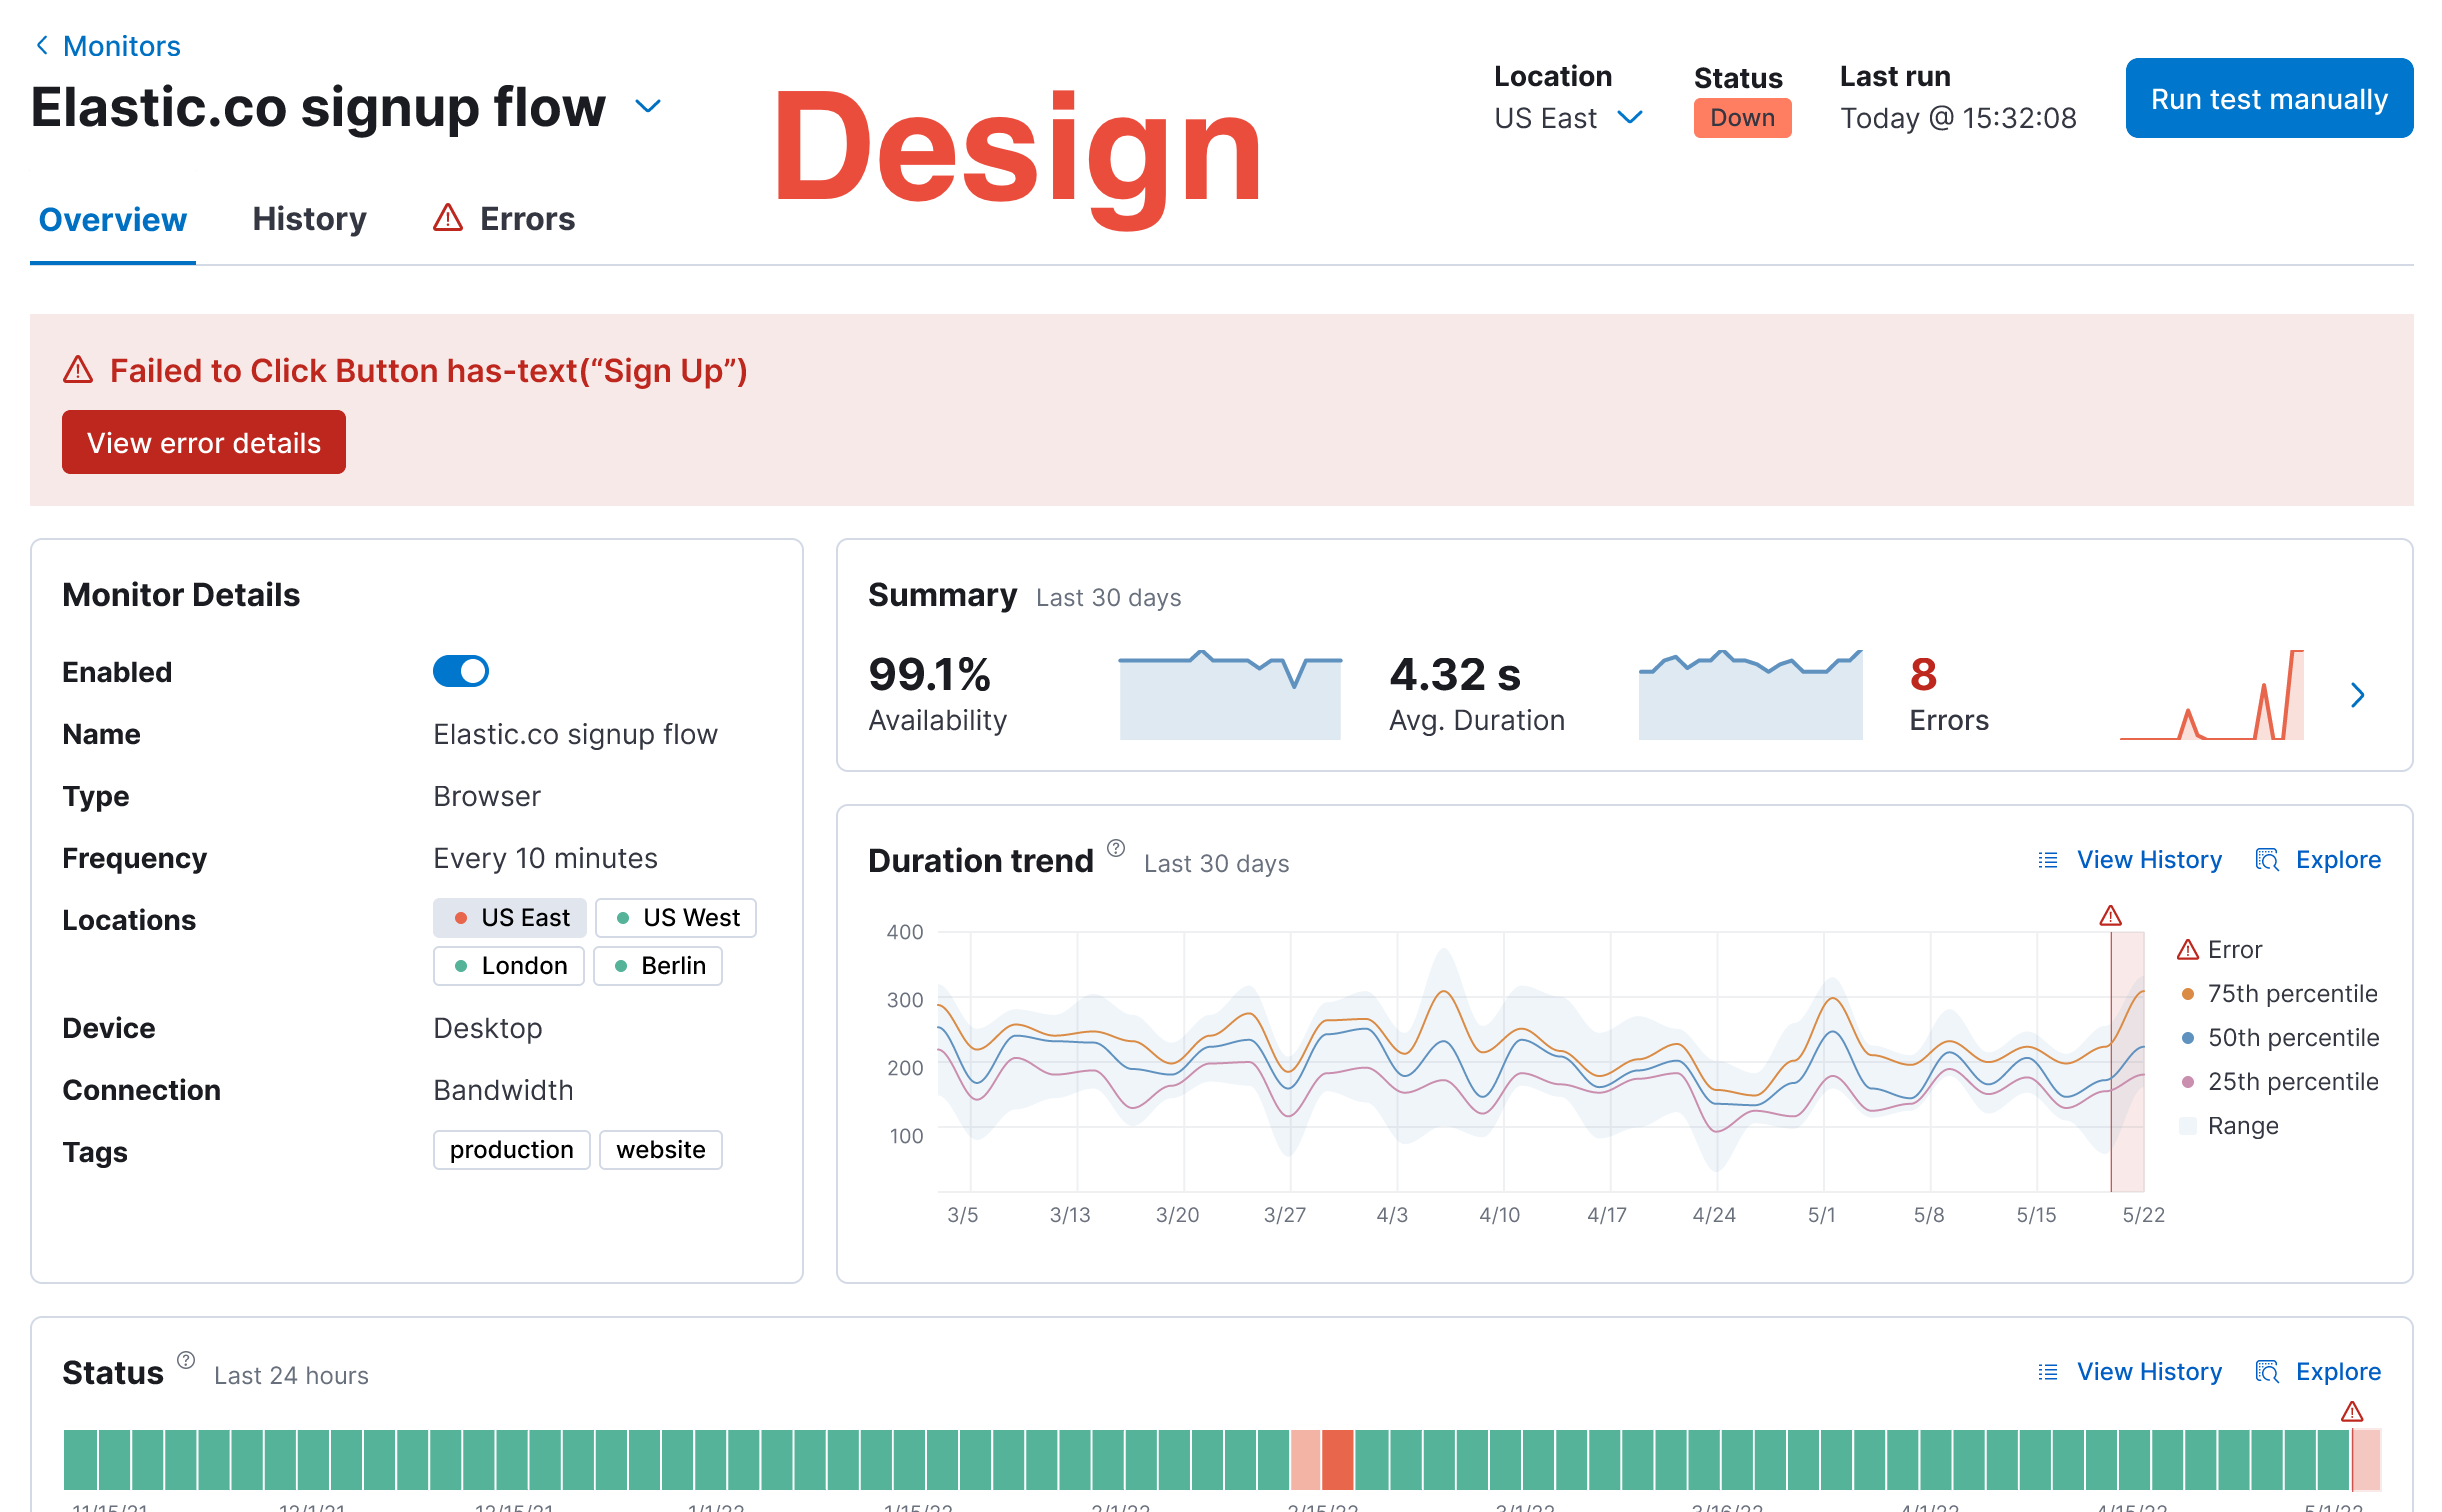The width and height of the screenshot is (2442, 1512).
Task: Click the error warning marker above the duration chart
Action: [2110, 914]
